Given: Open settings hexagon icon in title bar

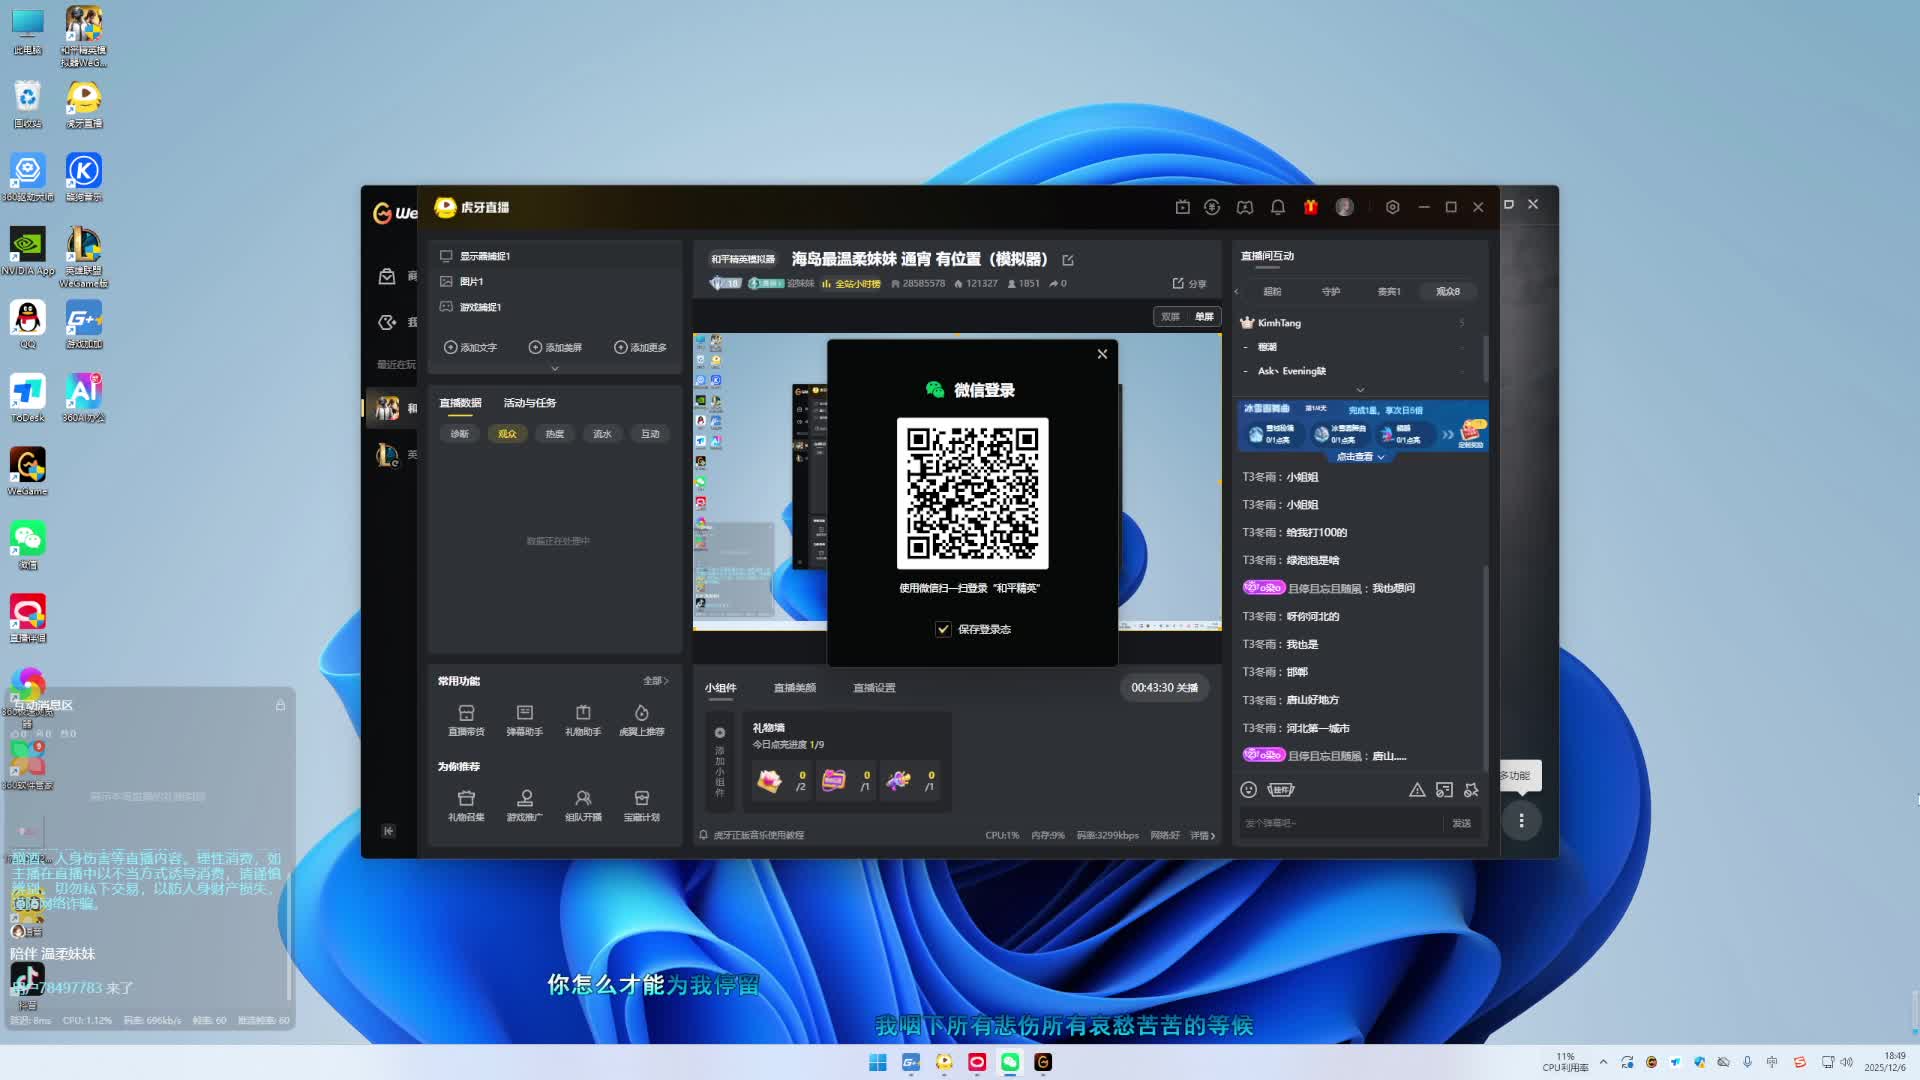Looking at the screenshot, I should click(1392, 207).
